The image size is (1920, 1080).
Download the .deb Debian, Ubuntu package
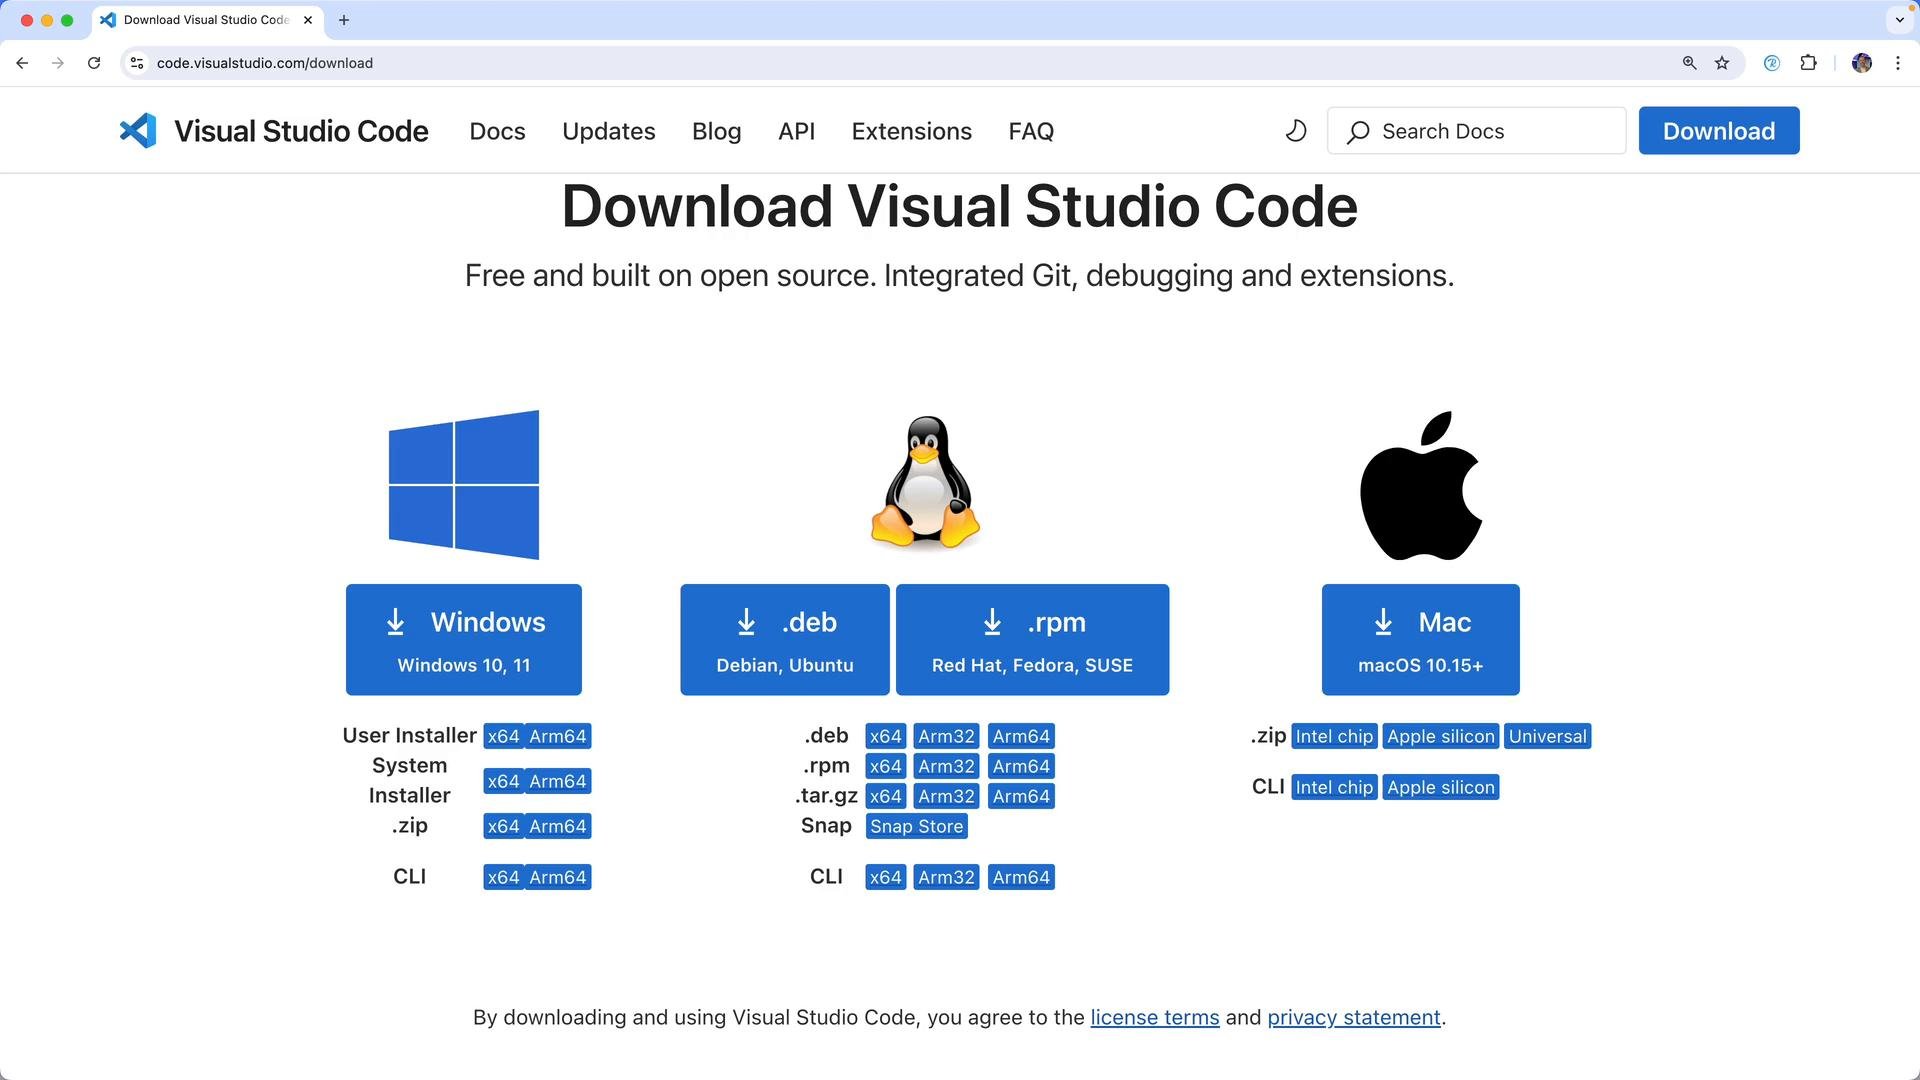[x=785, y=640]
